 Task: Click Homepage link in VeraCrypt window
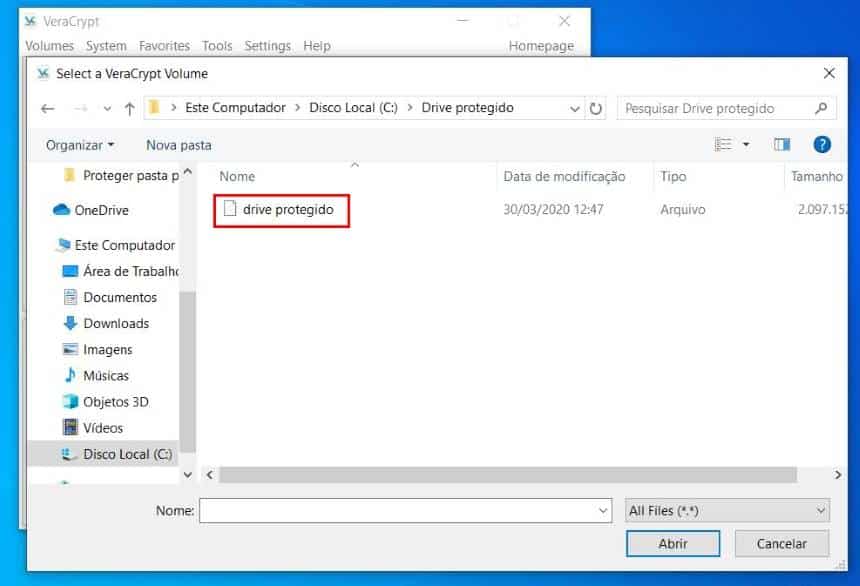click(x=541, y=46)
